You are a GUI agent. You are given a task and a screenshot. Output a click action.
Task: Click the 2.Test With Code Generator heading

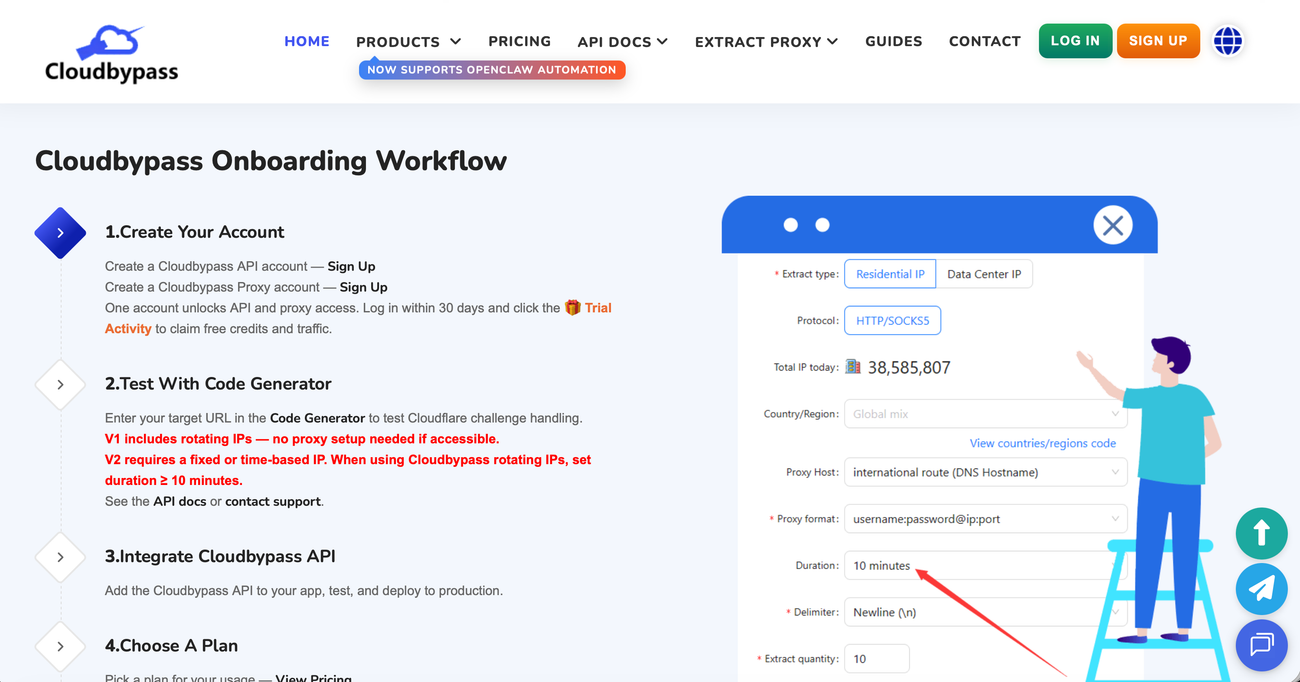click(218, 384)
